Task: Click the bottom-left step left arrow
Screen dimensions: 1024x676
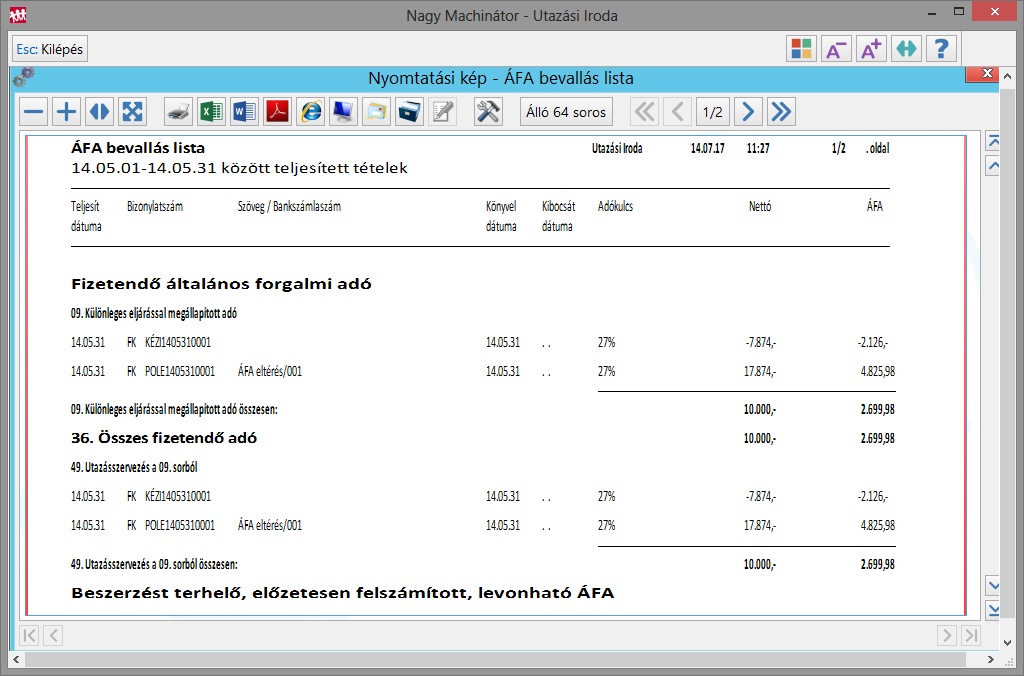Action: click(x=54, y=635)
